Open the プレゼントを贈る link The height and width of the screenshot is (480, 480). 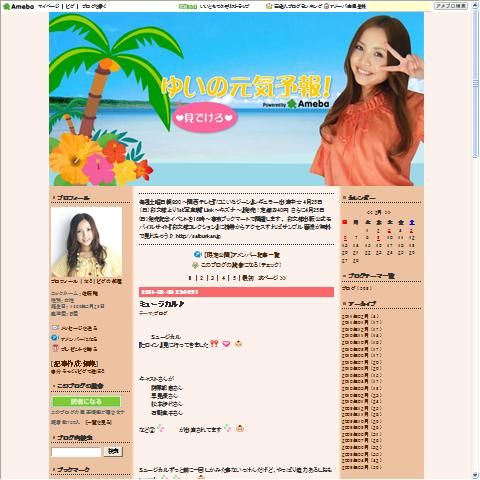(x=79, y=349)
